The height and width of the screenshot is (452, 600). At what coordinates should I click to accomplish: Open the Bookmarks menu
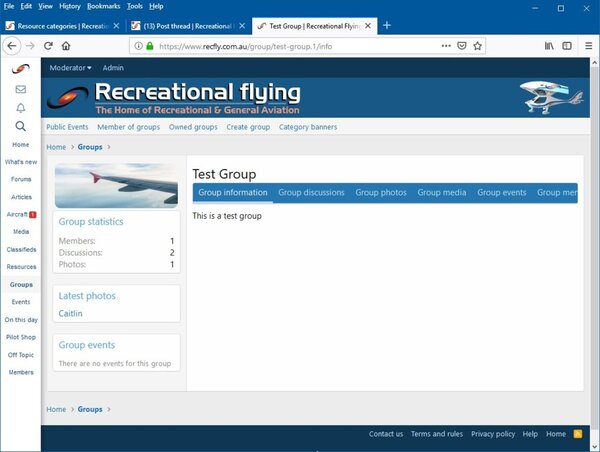click(103, 6)
